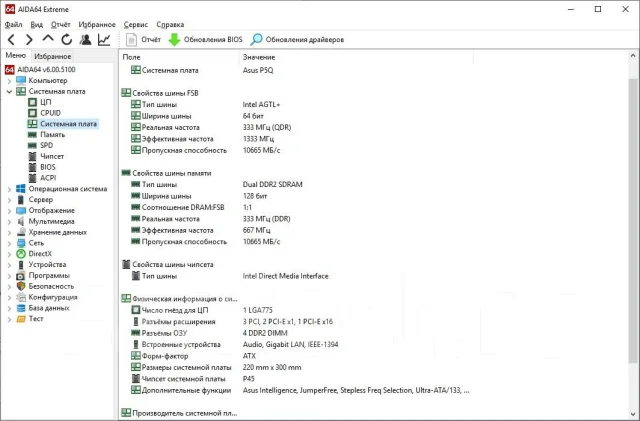Click the Операционная система Windows icon
Image resolution: width=640 pixels, height=421 pixels.
(21, 189)
